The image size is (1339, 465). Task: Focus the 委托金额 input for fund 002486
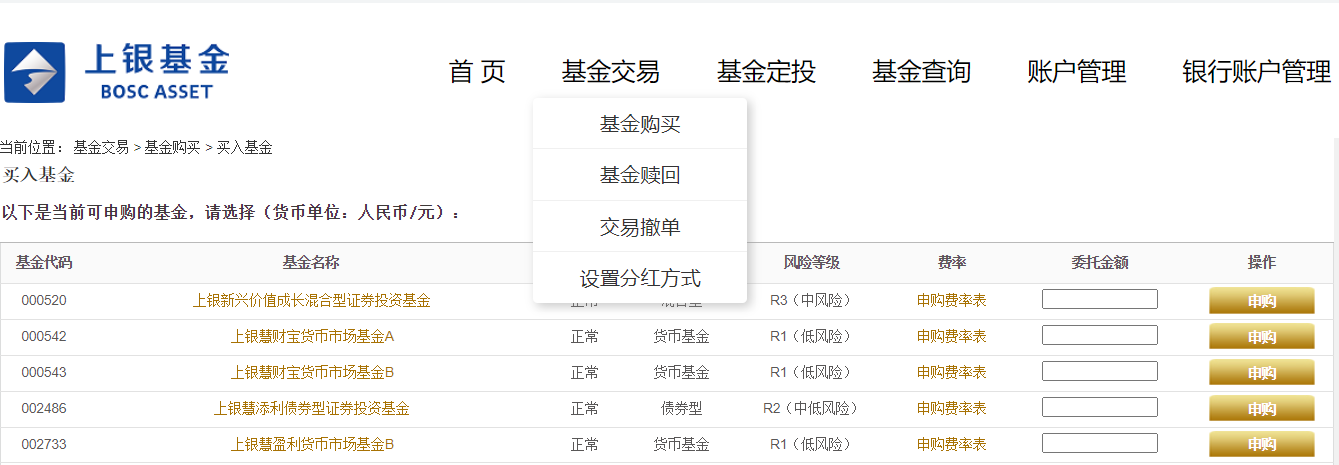pyautogui.click(x=1100, y=407)
